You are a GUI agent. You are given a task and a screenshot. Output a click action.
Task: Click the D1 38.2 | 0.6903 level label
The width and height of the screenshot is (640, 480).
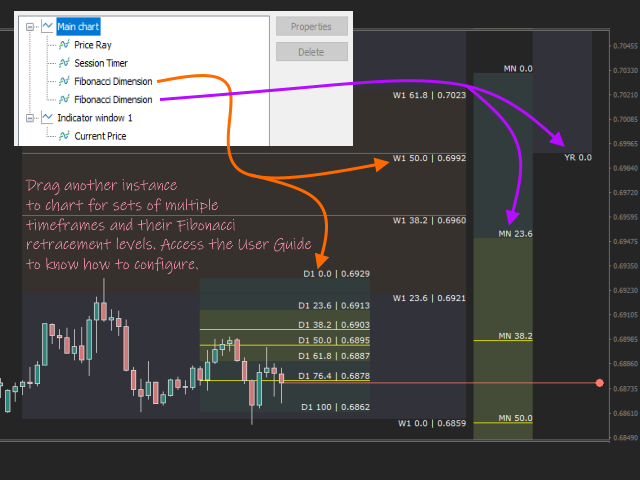click(x=334, y=325)
